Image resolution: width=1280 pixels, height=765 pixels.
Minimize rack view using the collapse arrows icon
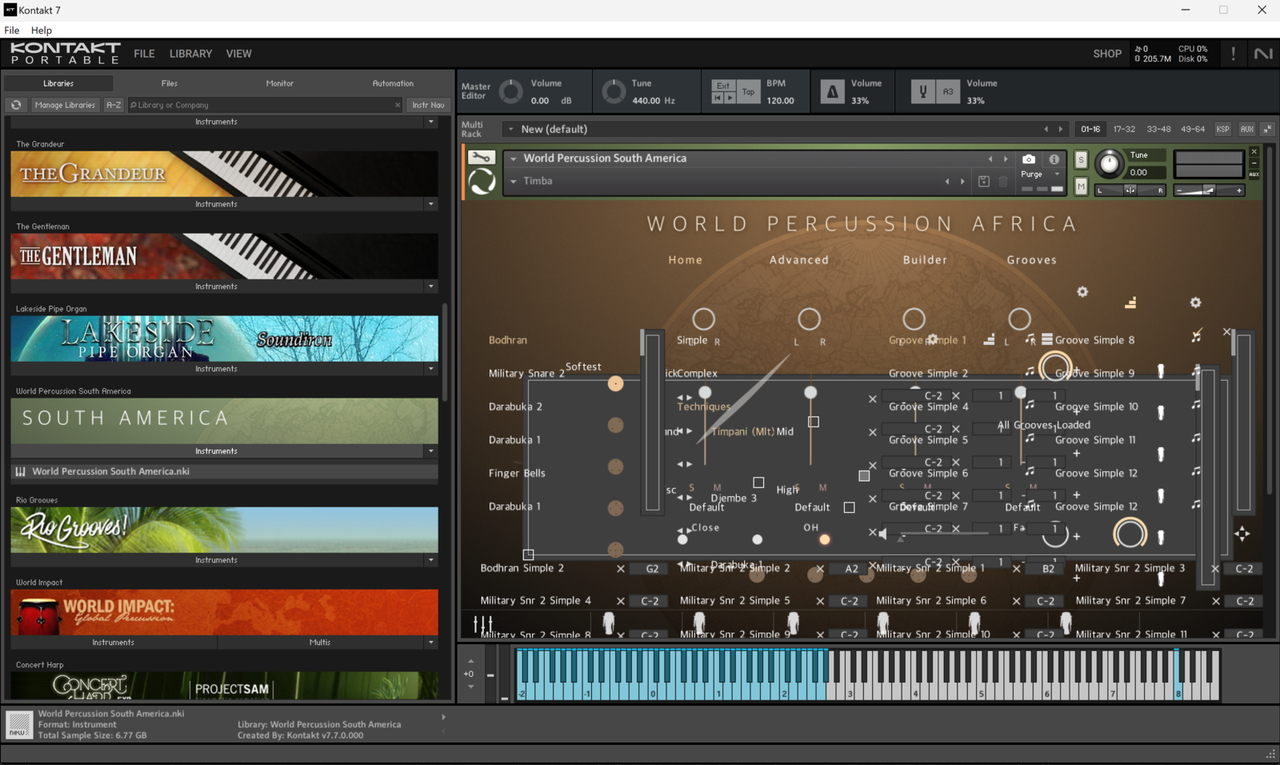pyautogui.click(x=1268, y=129)
